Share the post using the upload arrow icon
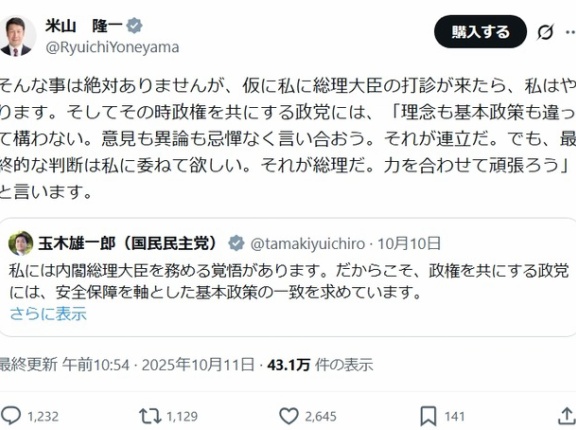576x430 pixels. point(567,416)
